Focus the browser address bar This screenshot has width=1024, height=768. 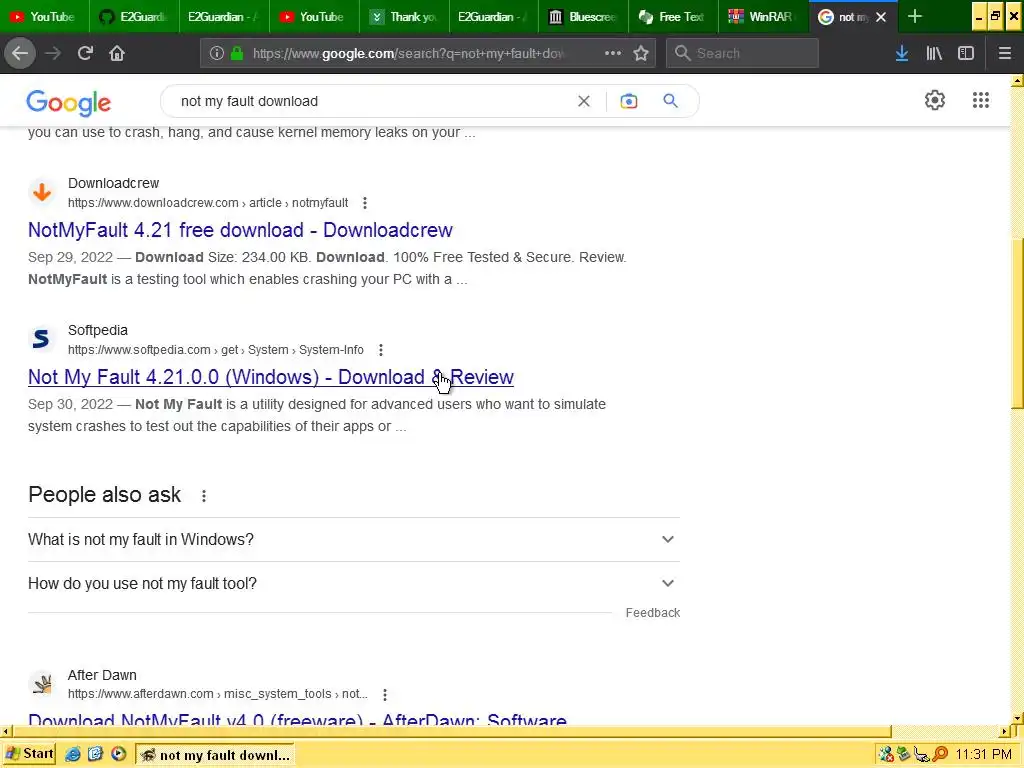coord(408,54)
